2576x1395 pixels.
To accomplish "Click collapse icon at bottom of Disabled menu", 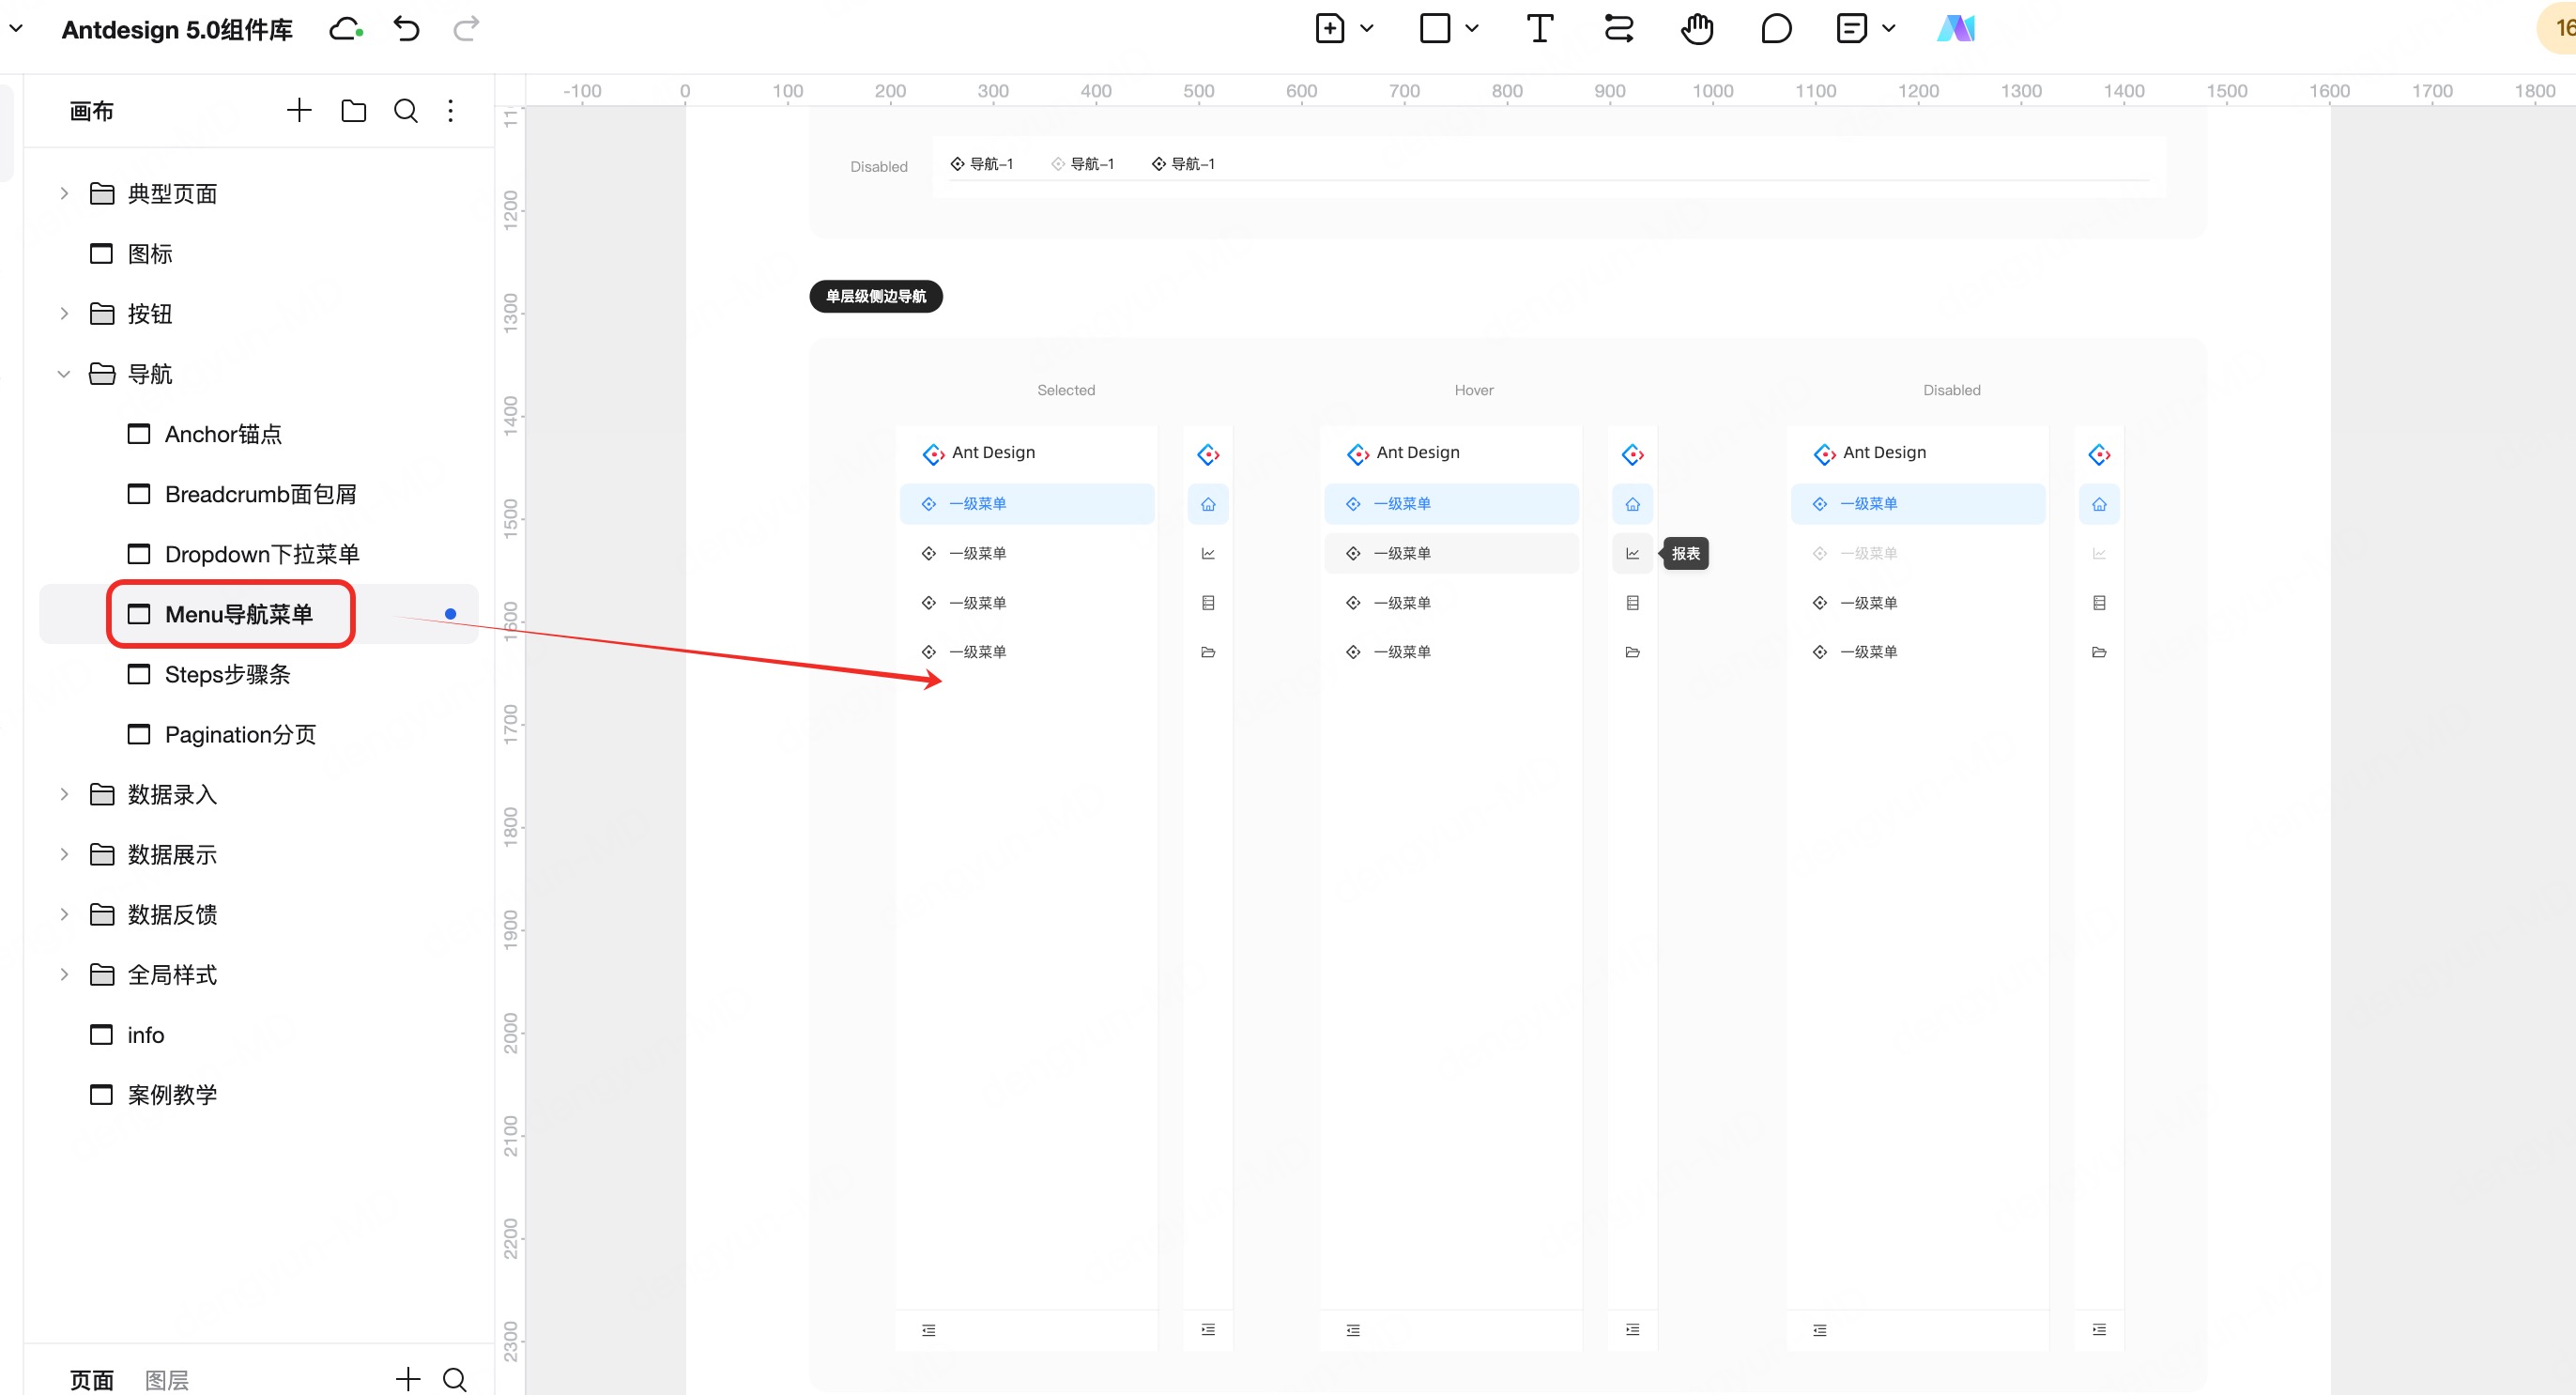I will (1820, 1330).
